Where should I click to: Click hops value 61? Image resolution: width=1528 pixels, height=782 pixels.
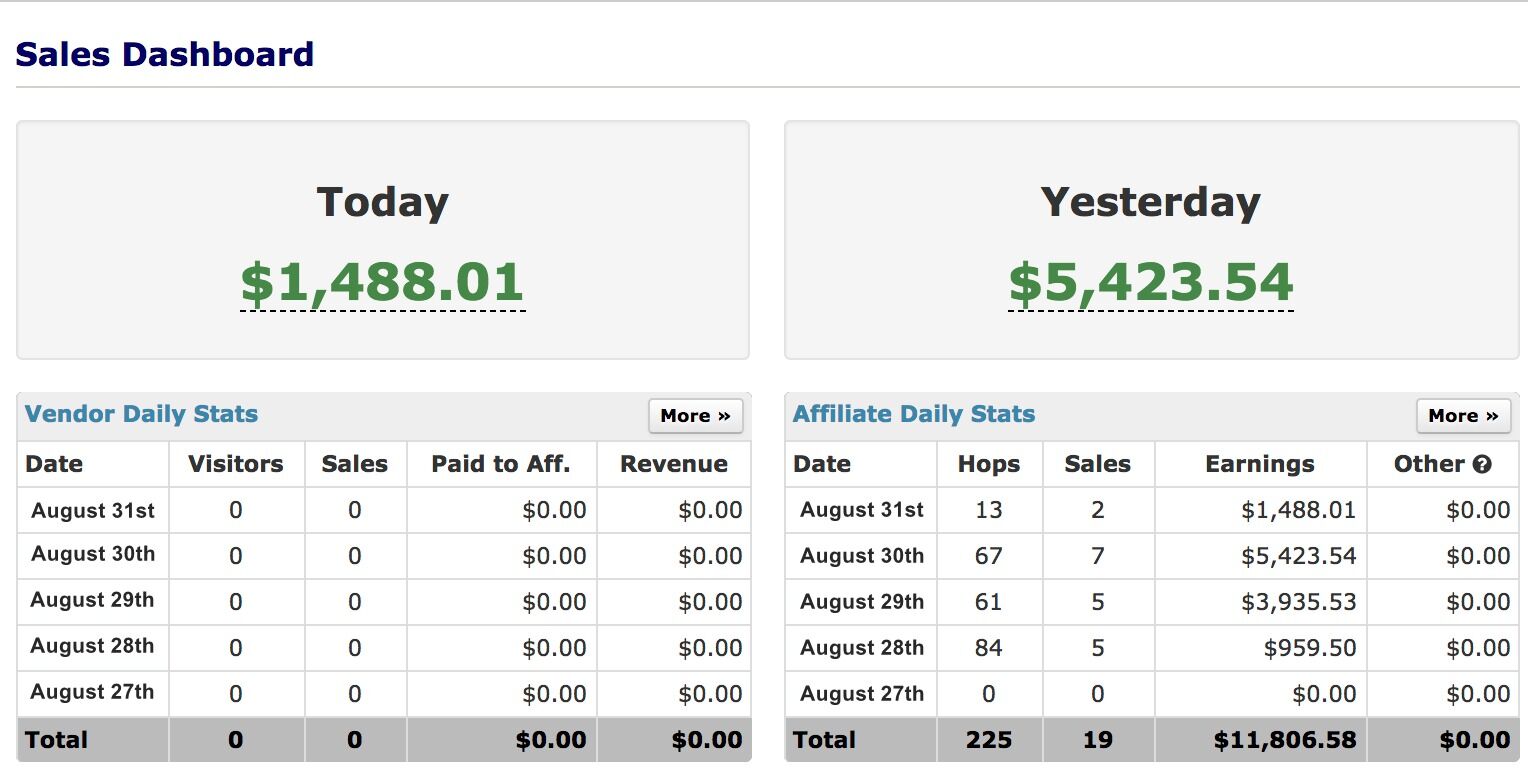click(x=989, y=602)
